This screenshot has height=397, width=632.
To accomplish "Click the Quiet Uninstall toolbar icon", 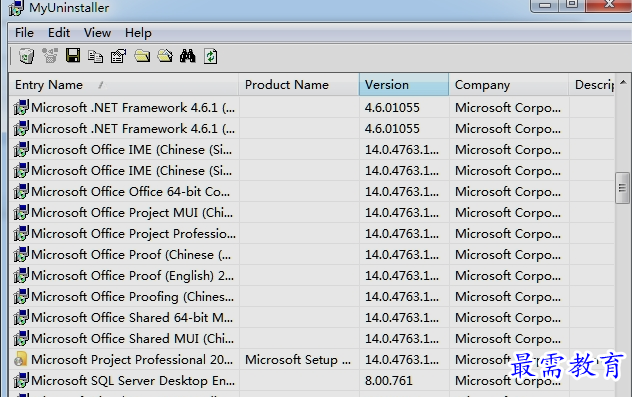I will pyautogui.click(x=50, y=56).
